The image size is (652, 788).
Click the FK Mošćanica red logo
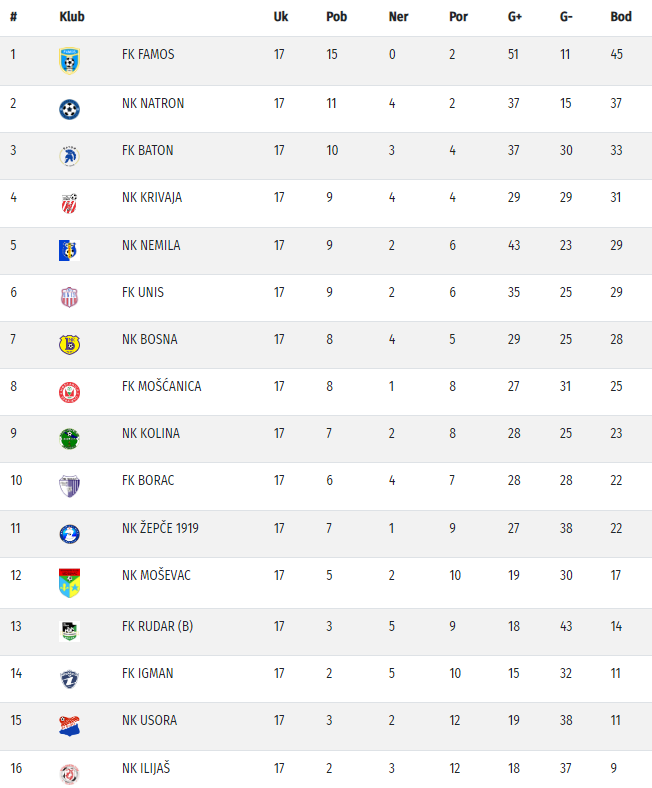click(69, 391)
